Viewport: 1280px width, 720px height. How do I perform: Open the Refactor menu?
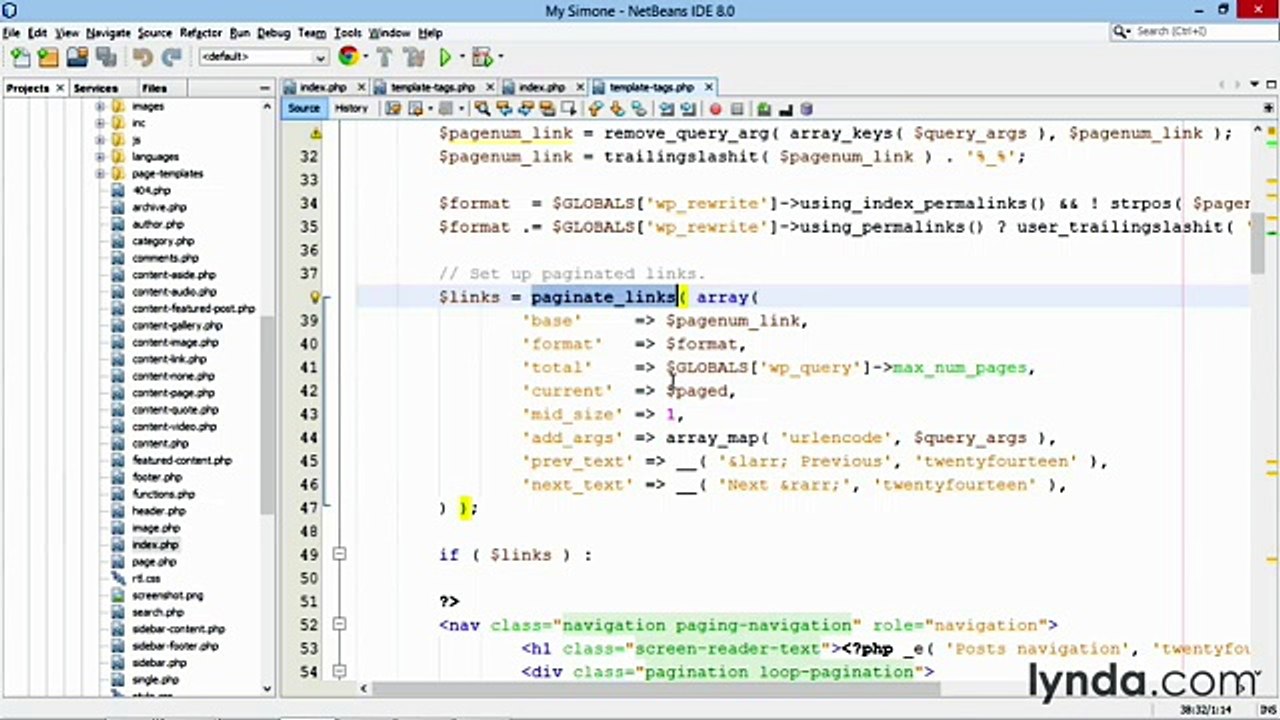pyautogui.click(x=201, y=33)
